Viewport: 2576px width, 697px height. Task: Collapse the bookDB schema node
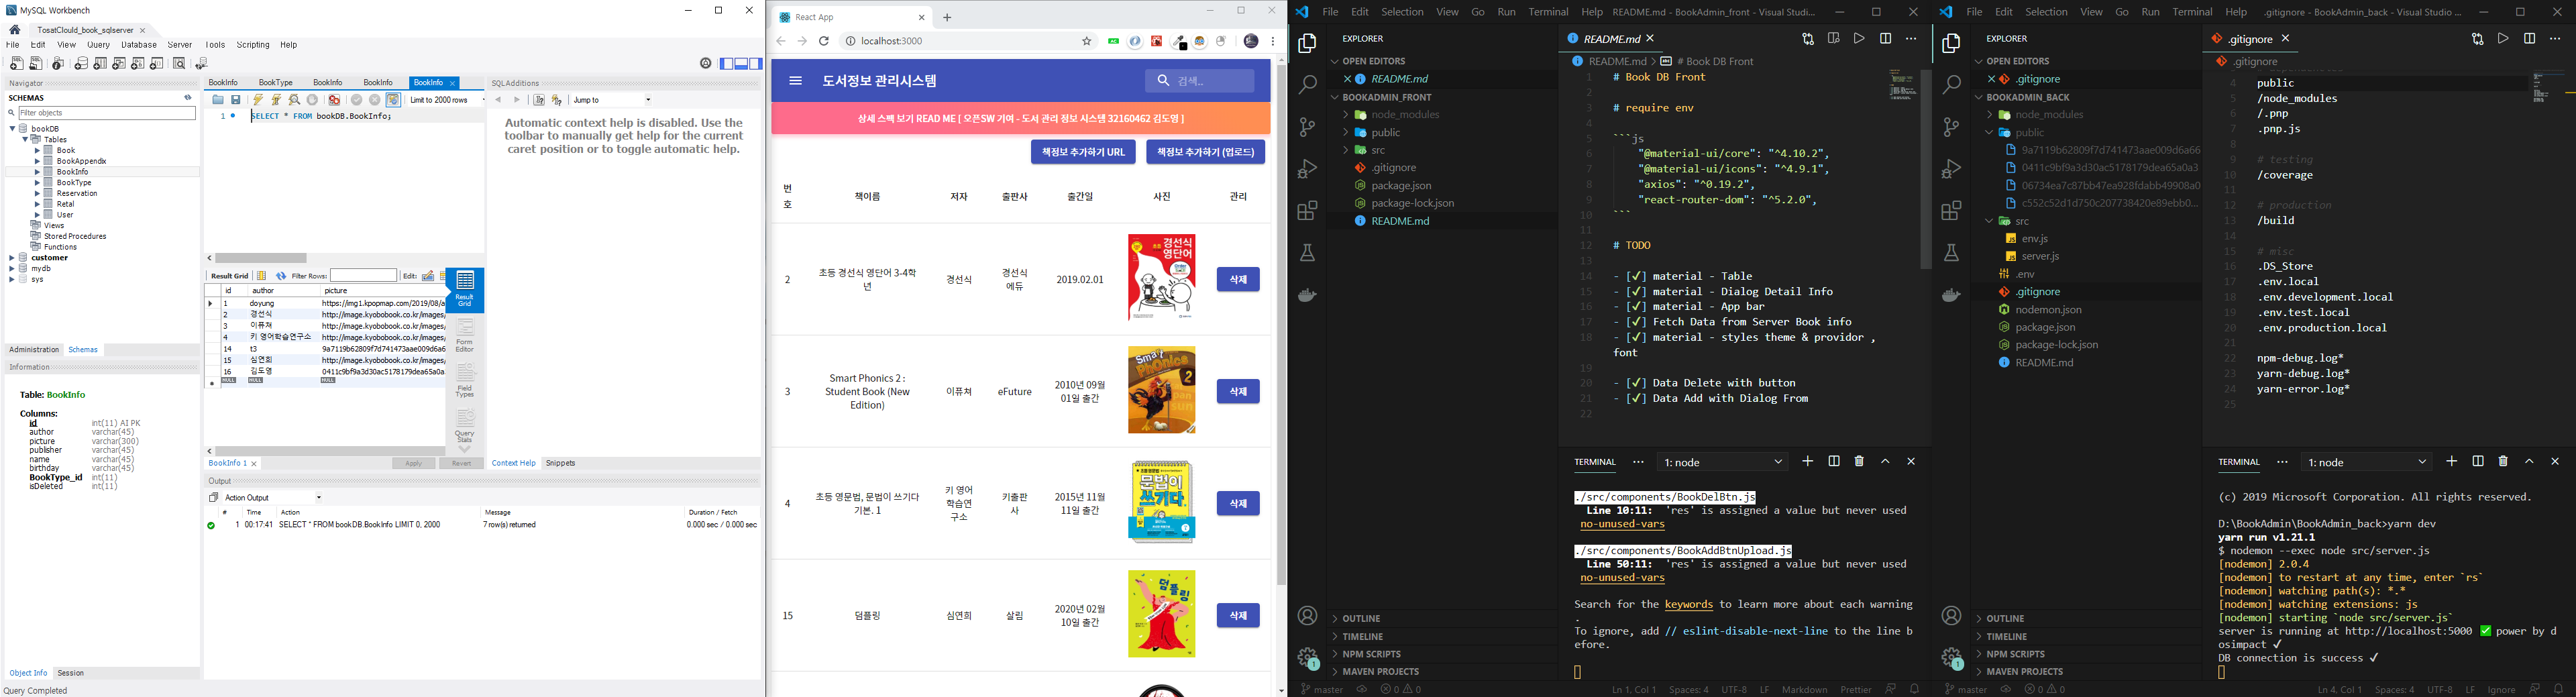click(x=13, y=129)
